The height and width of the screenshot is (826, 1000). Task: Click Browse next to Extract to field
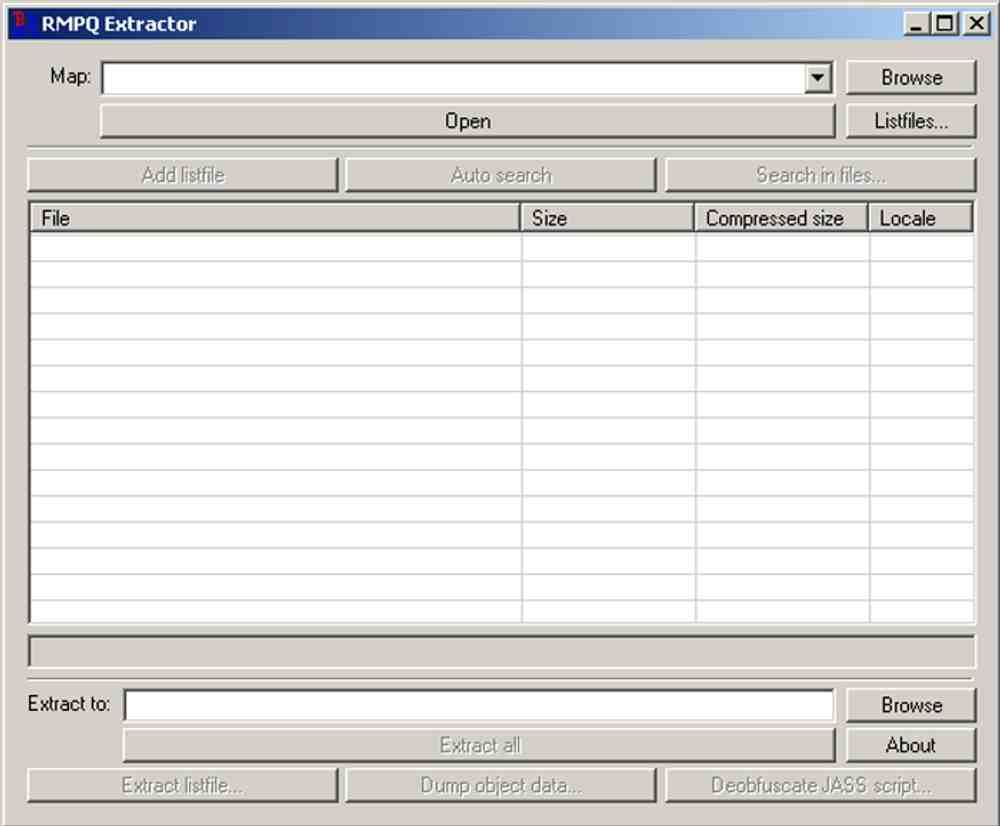[911, 705]
